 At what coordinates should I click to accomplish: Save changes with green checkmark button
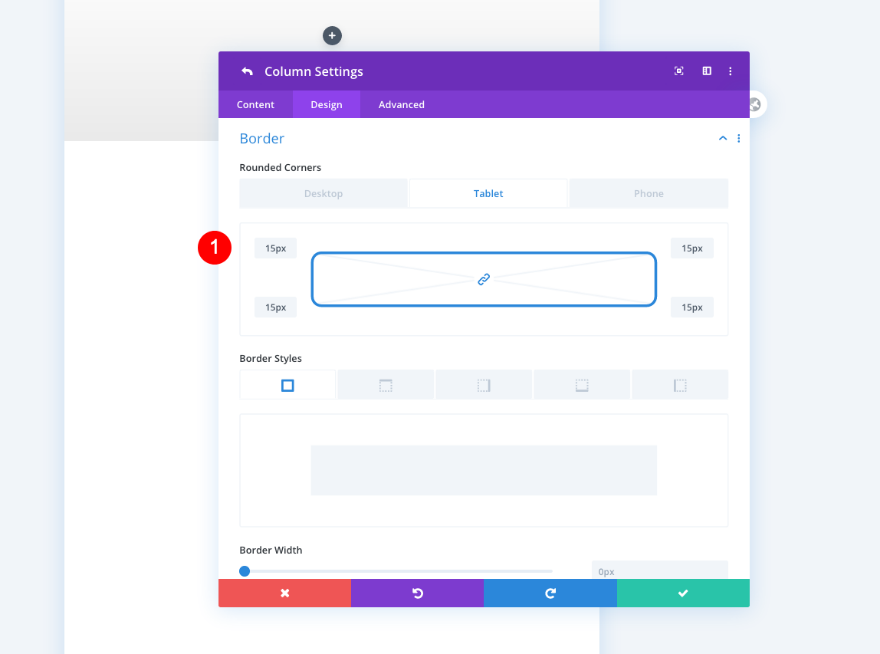(x=683, y=593)
